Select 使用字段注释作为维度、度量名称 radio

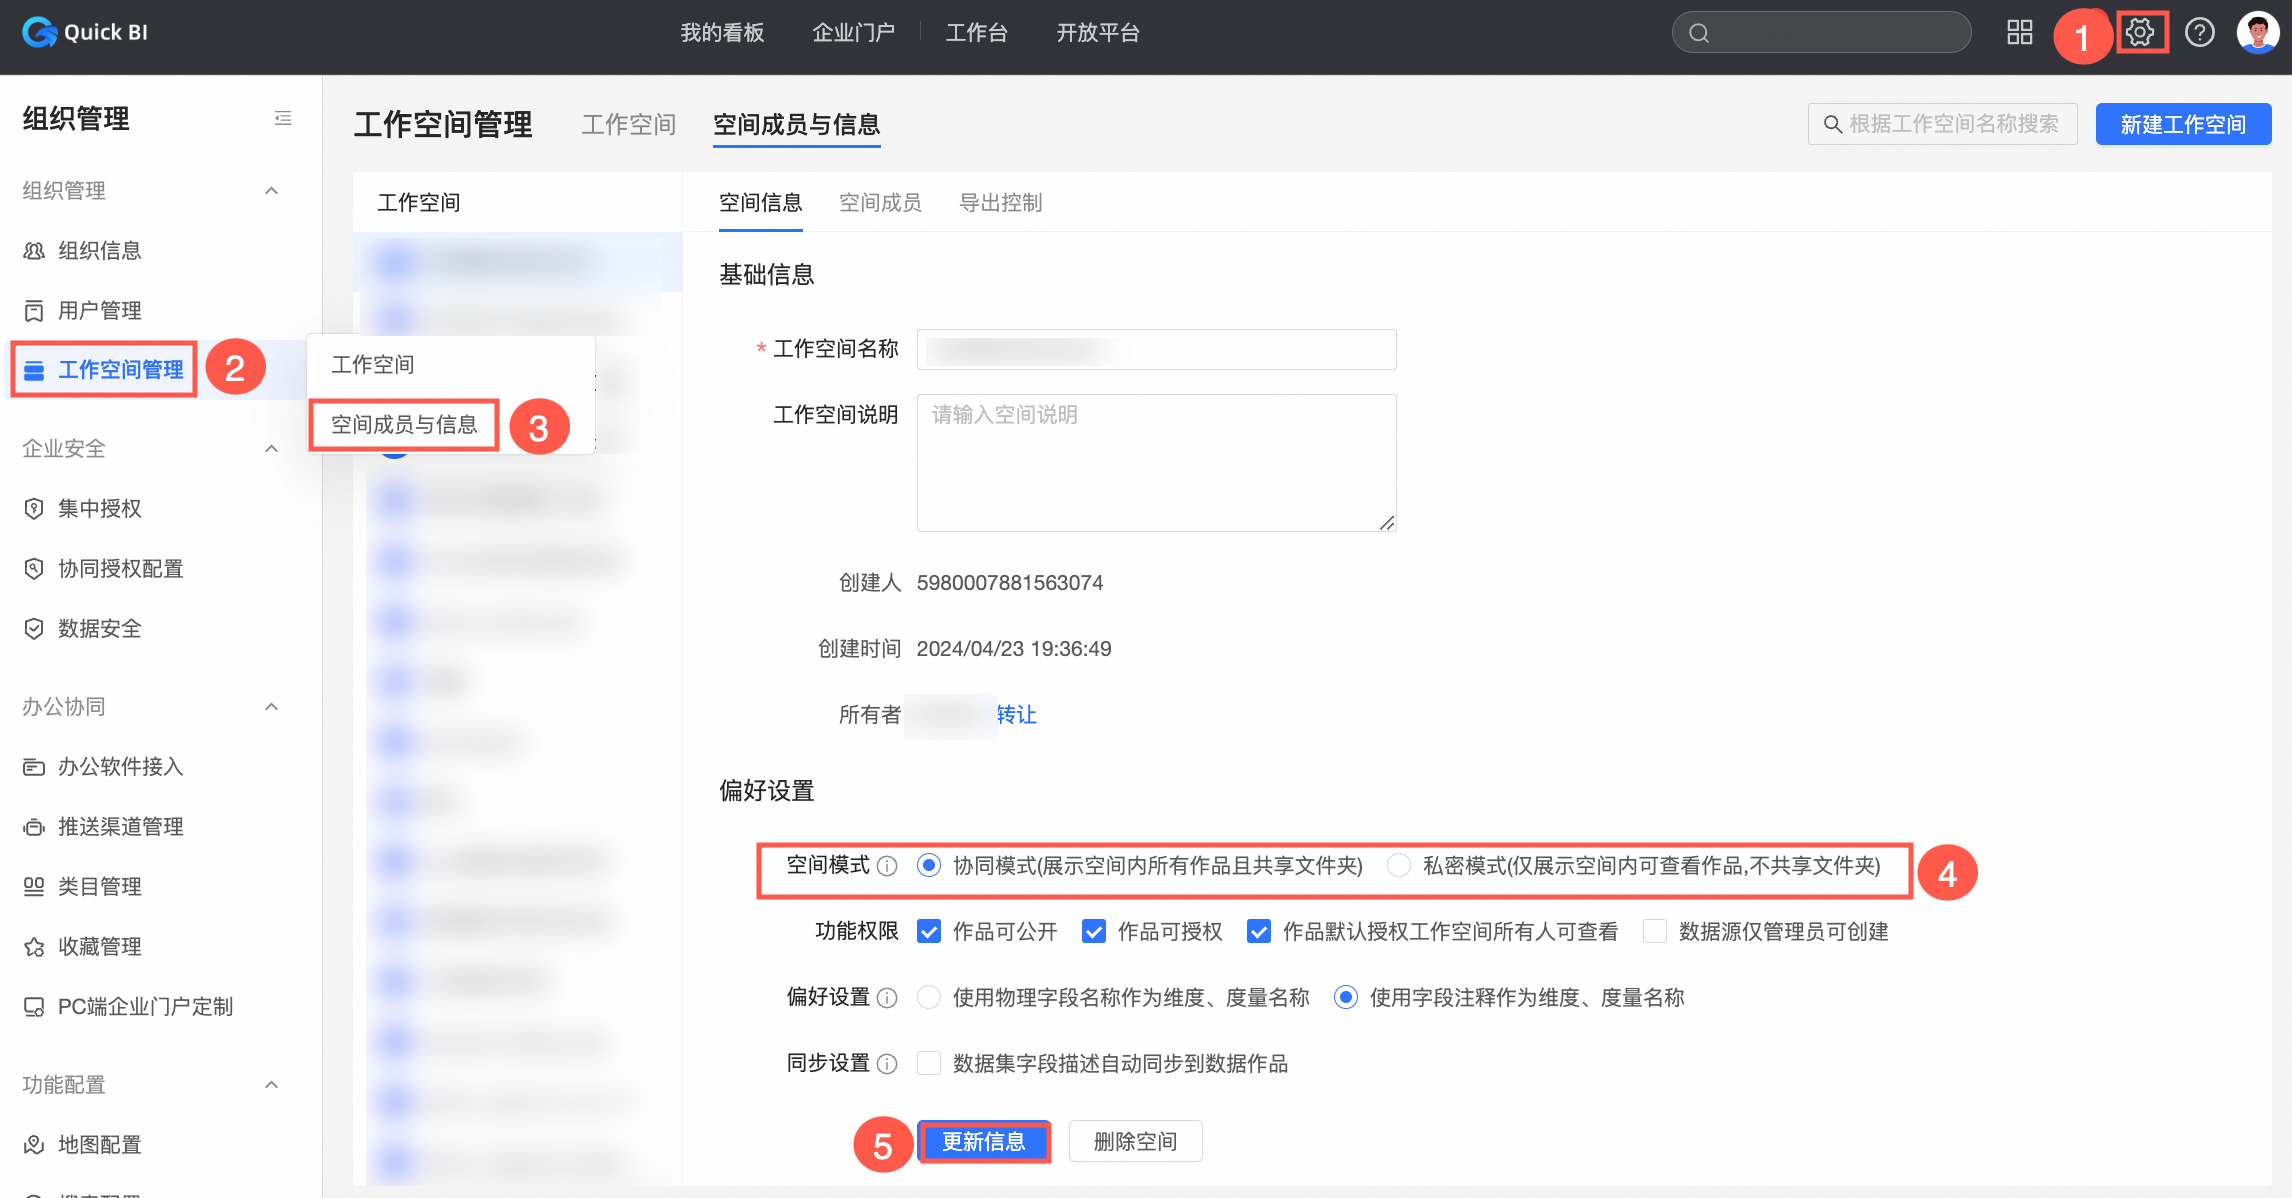(x=1346, y=997)
